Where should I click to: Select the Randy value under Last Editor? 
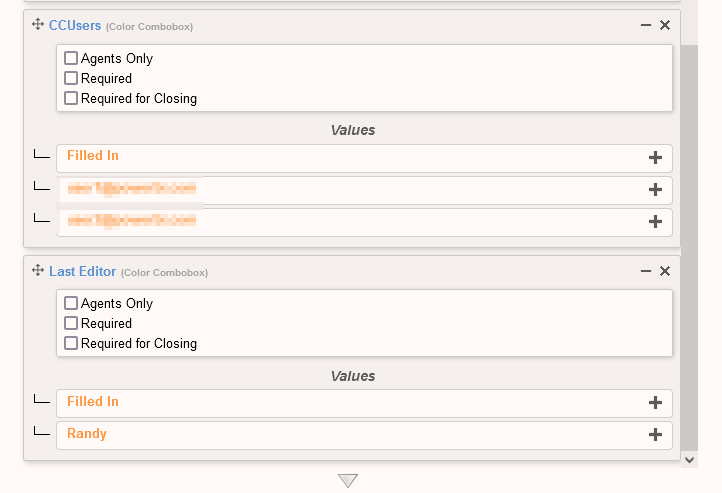[x=87, y=434]
